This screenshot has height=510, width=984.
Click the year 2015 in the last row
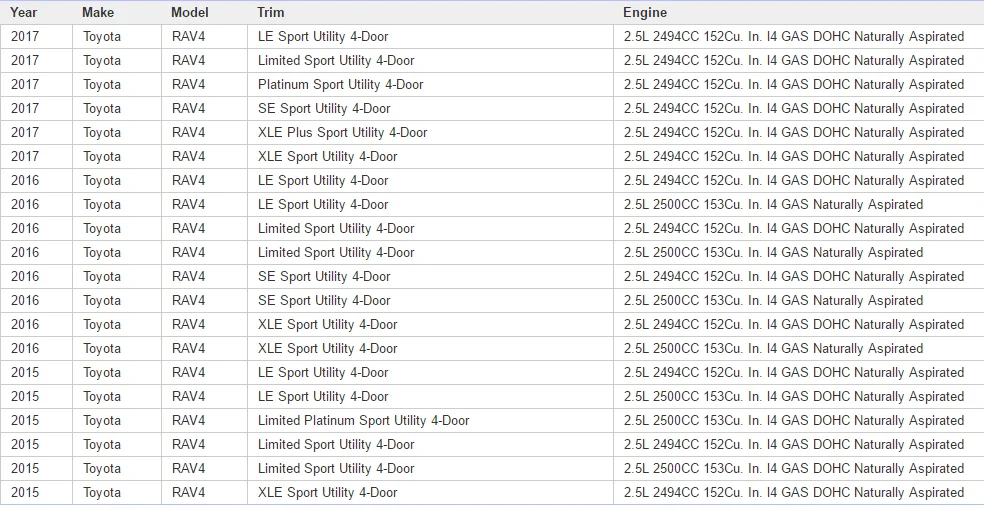click(24, 493)
